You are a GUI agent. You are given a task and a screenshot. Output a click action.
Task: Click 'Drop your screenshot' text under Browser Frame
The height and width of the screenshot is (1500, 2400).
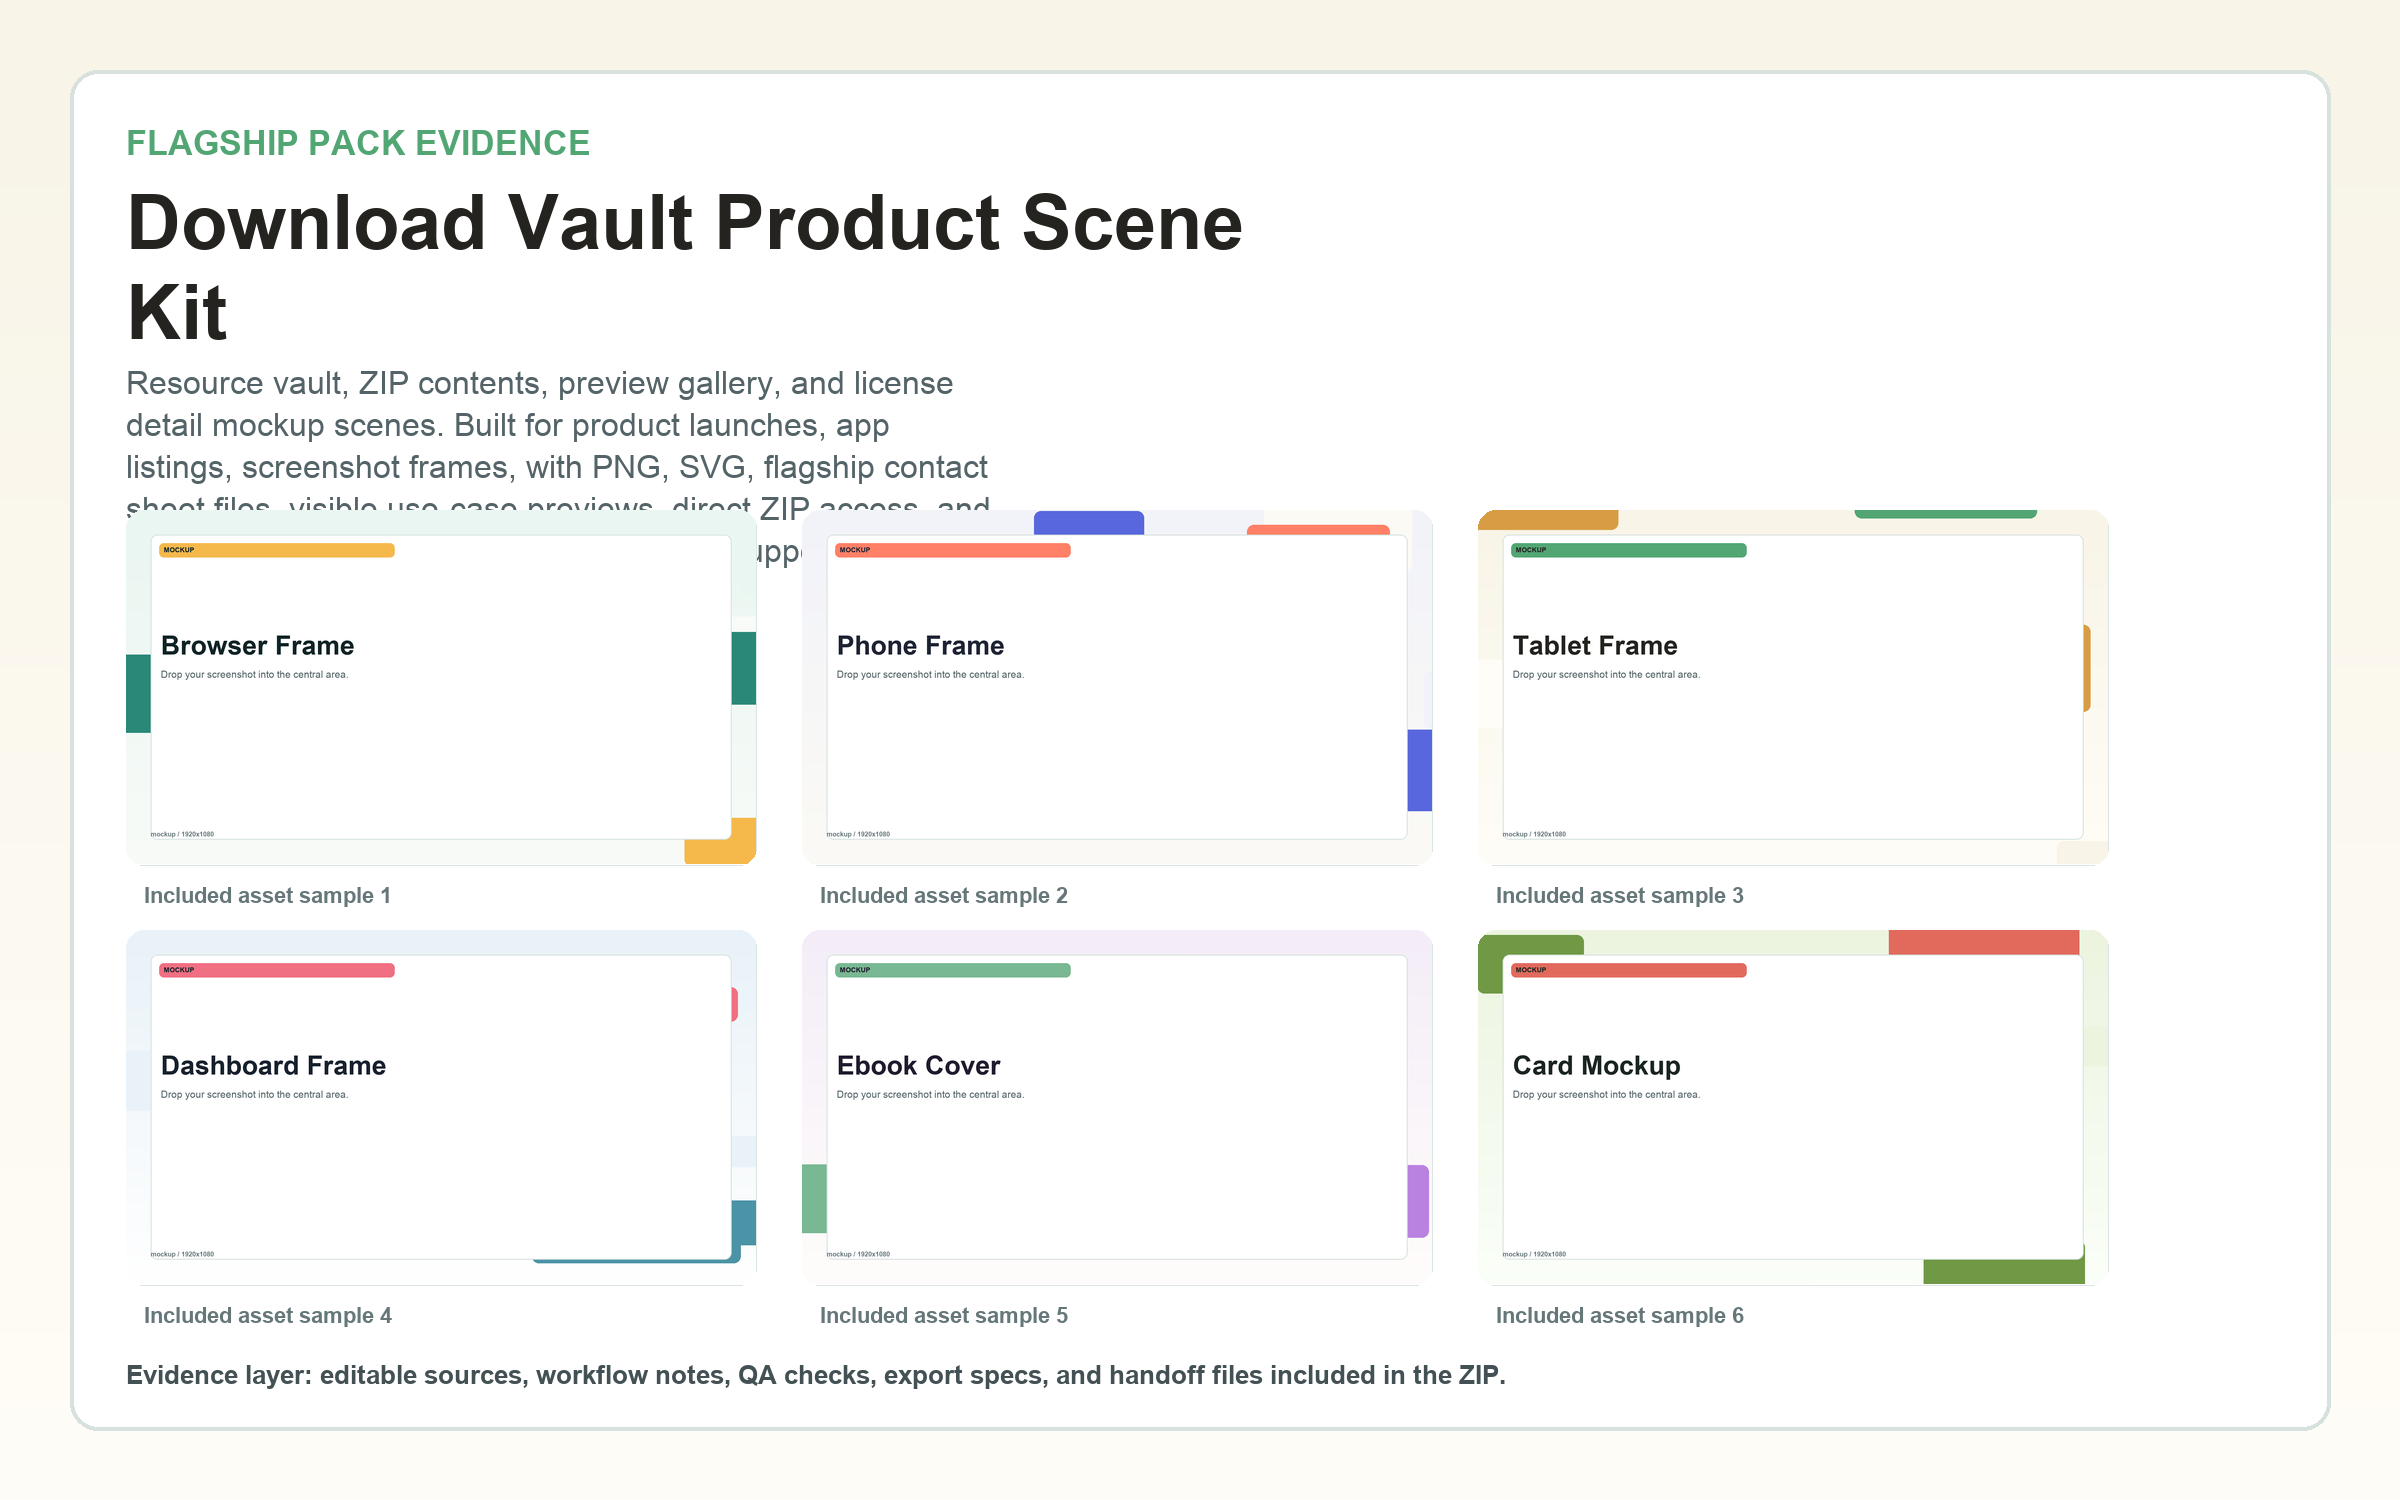[x=254, y=675]
